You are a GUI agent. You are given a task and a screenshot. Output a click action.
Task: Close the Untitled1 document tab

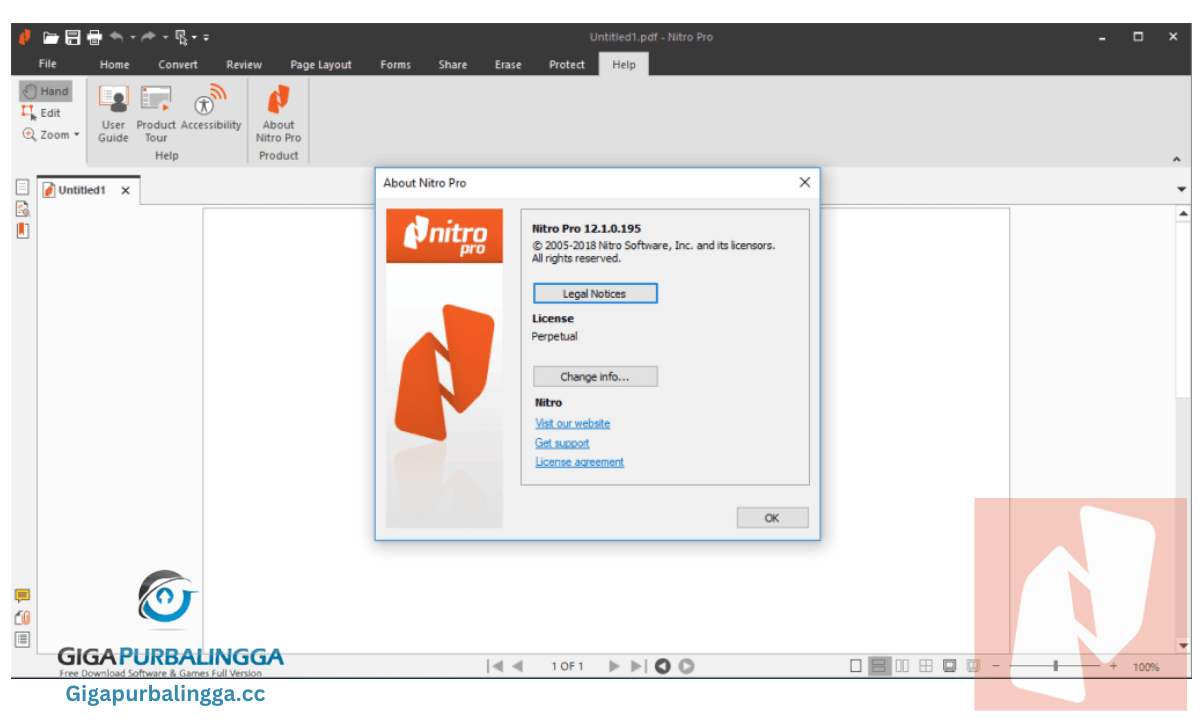(x=125, y=191)
